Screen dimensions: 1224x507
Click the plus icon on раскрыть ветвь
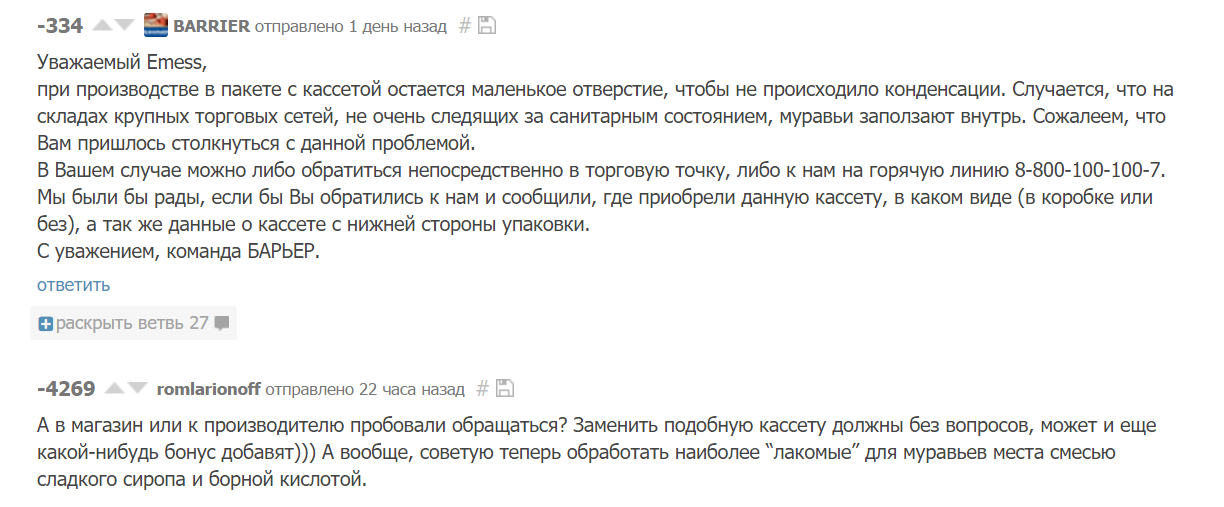click(x=45, y=323)
